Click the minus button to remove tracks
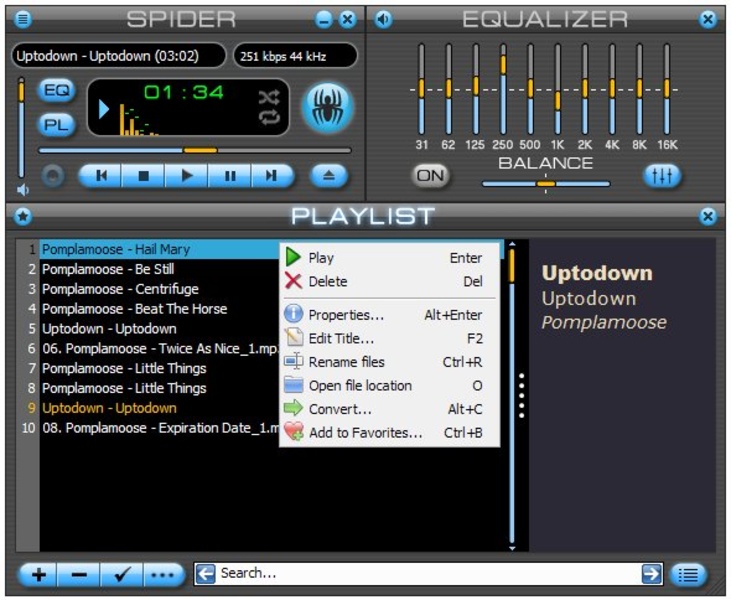This screenshot has height=600, width=731. 79,574
